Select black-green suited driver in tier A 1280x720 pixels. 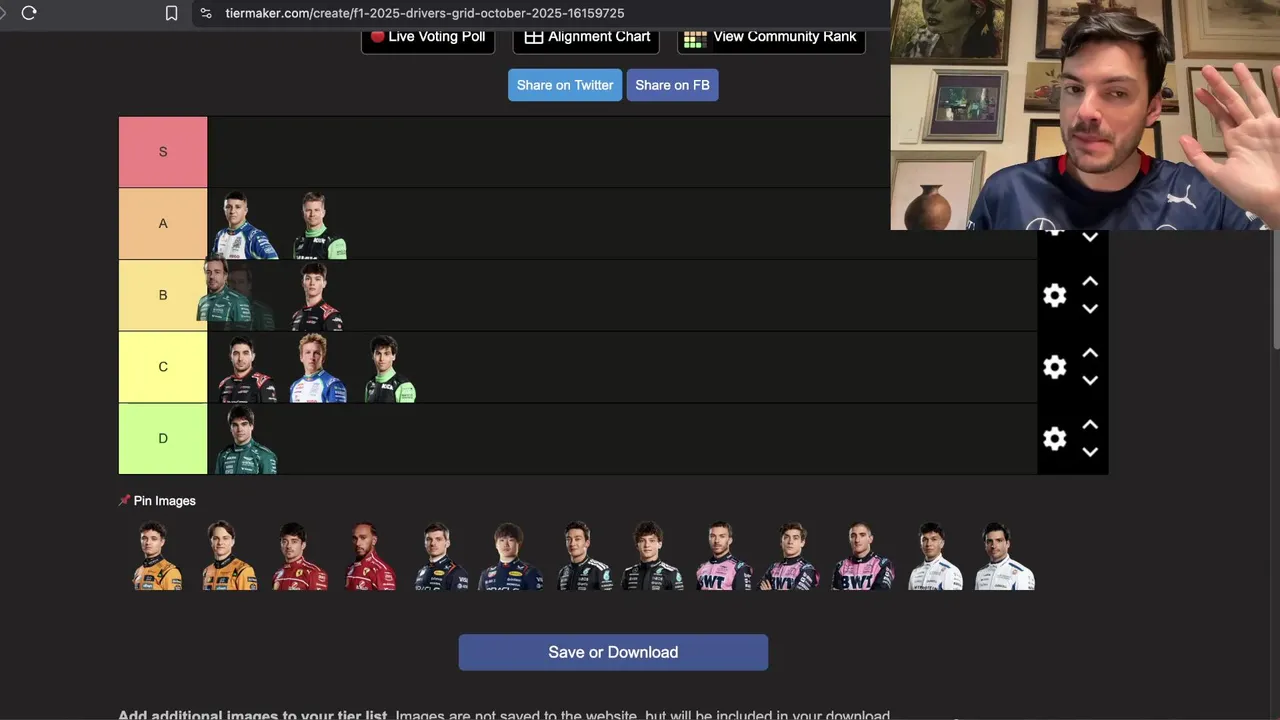[319, 225]
